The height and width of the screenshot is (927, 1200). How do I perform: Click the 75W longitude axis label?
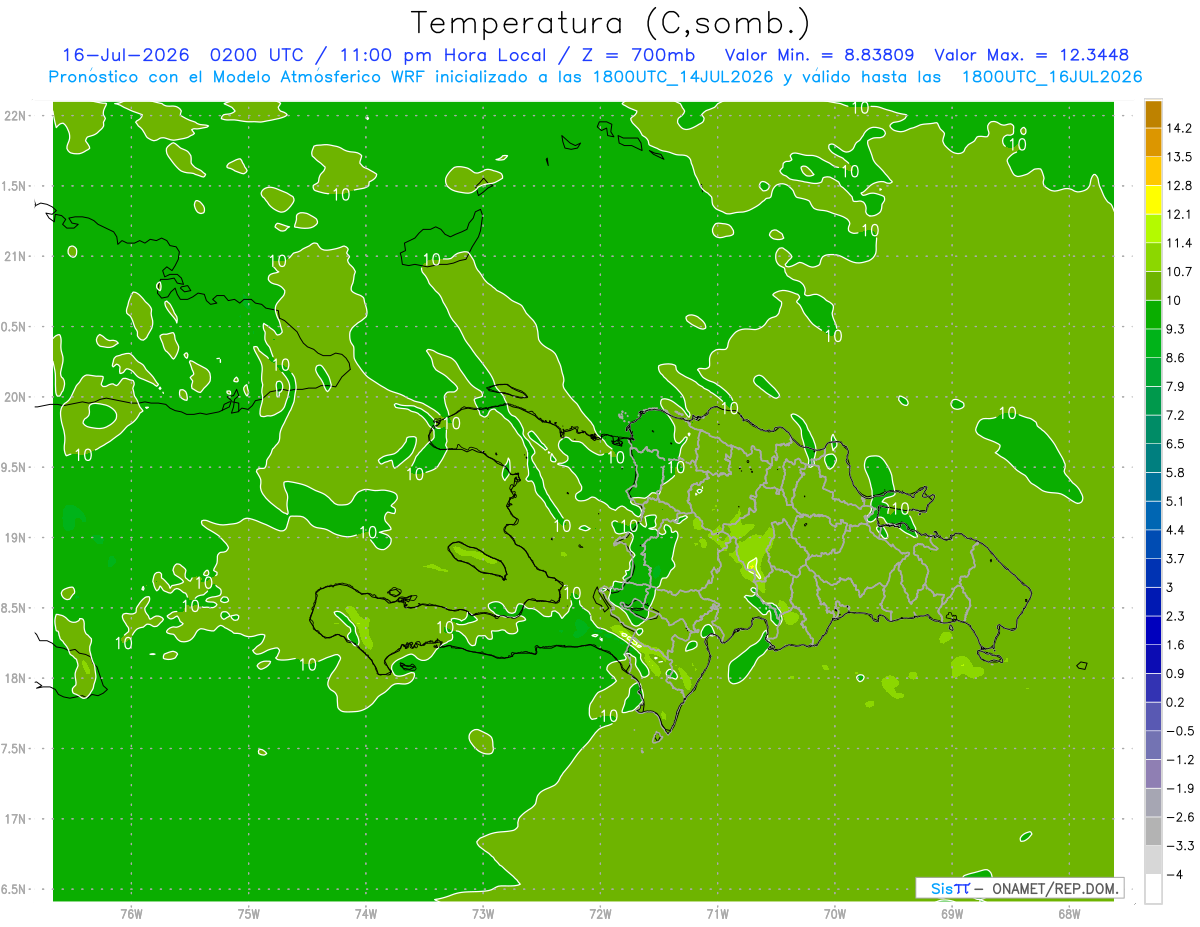[x=249, y=913]
